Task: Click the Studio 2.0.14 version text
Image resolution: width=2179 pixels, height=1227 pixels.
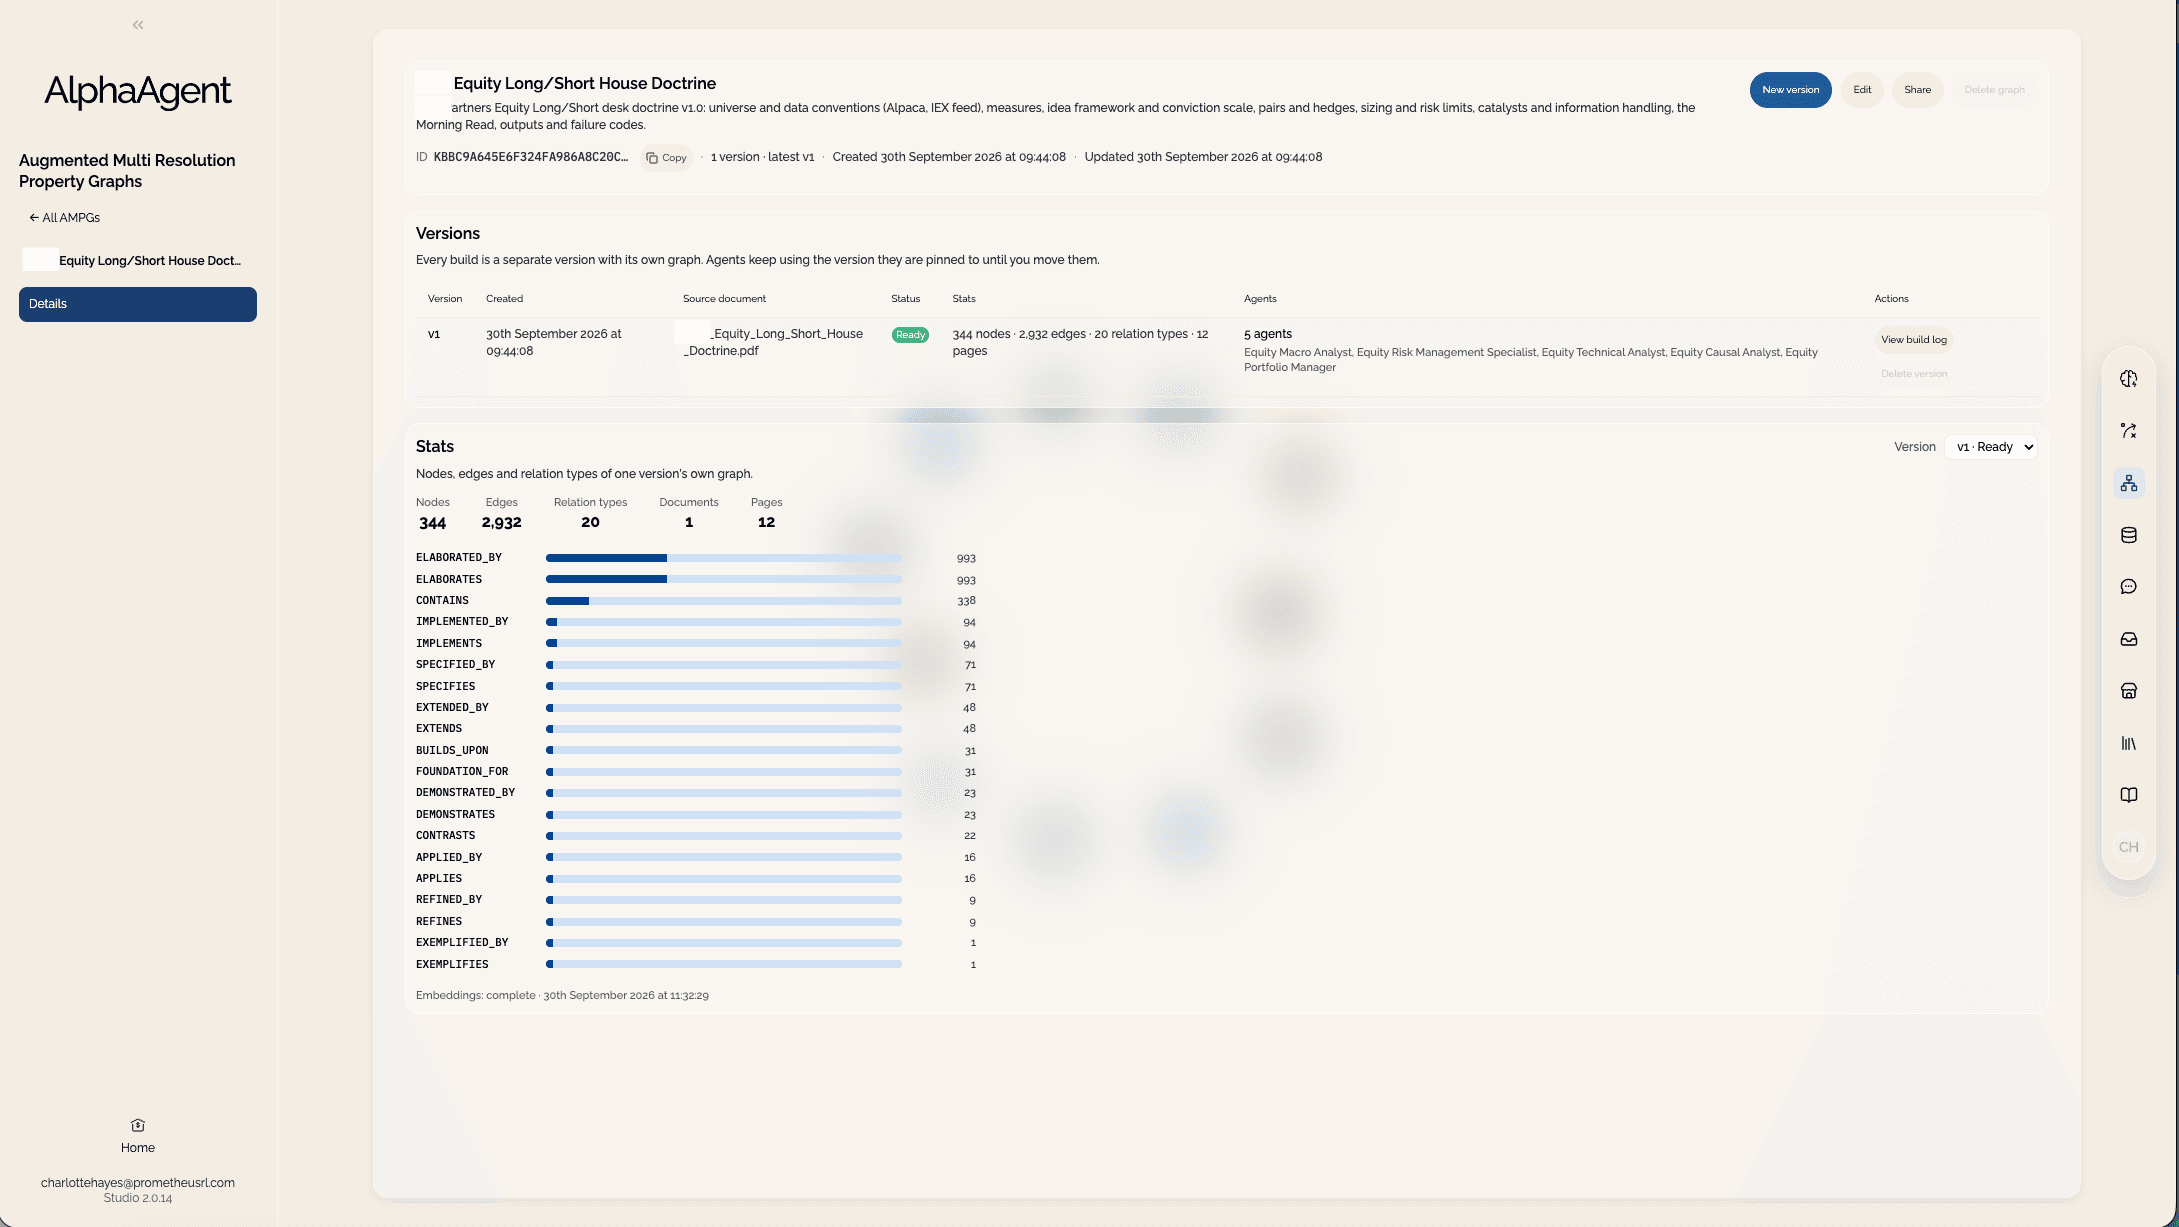Action: [x=138, y=1198]
